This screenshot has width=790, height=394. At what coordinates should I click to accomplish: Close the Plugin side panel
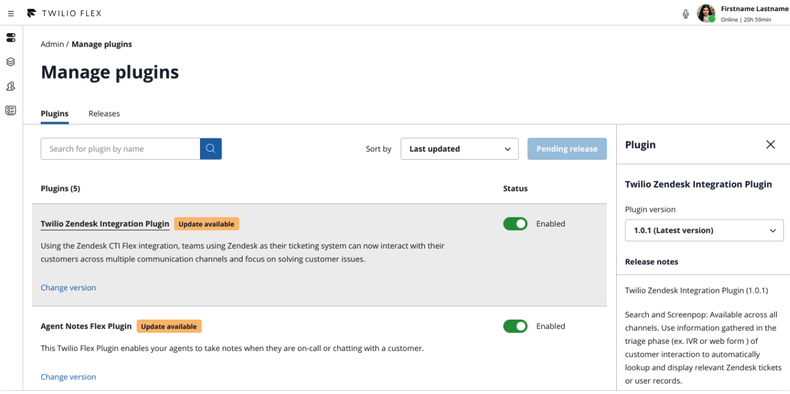pyautogui.click(x=770, y=145)
